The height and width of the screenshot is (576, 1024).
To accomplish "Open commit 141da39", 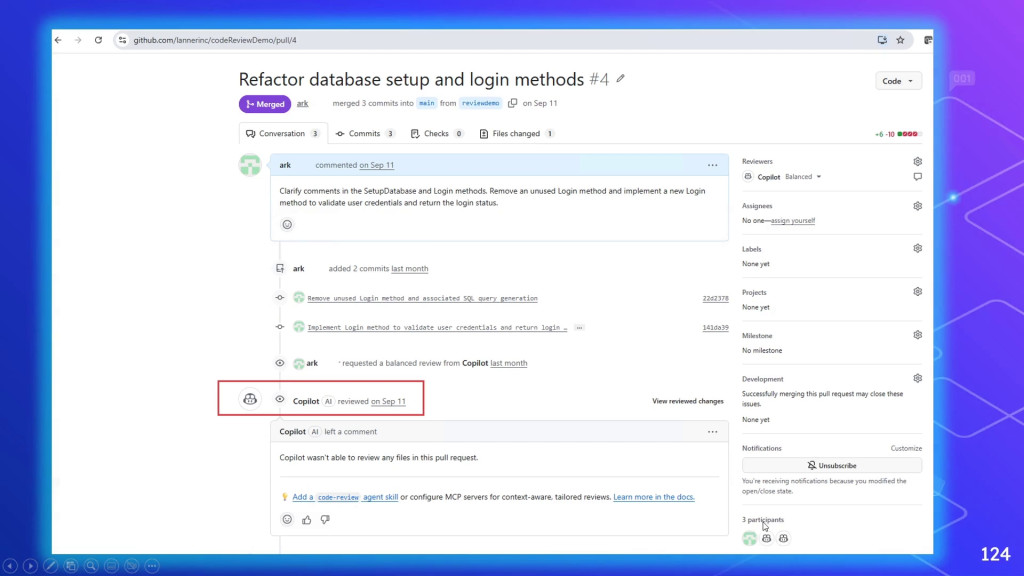I will (x=715, y=328).
